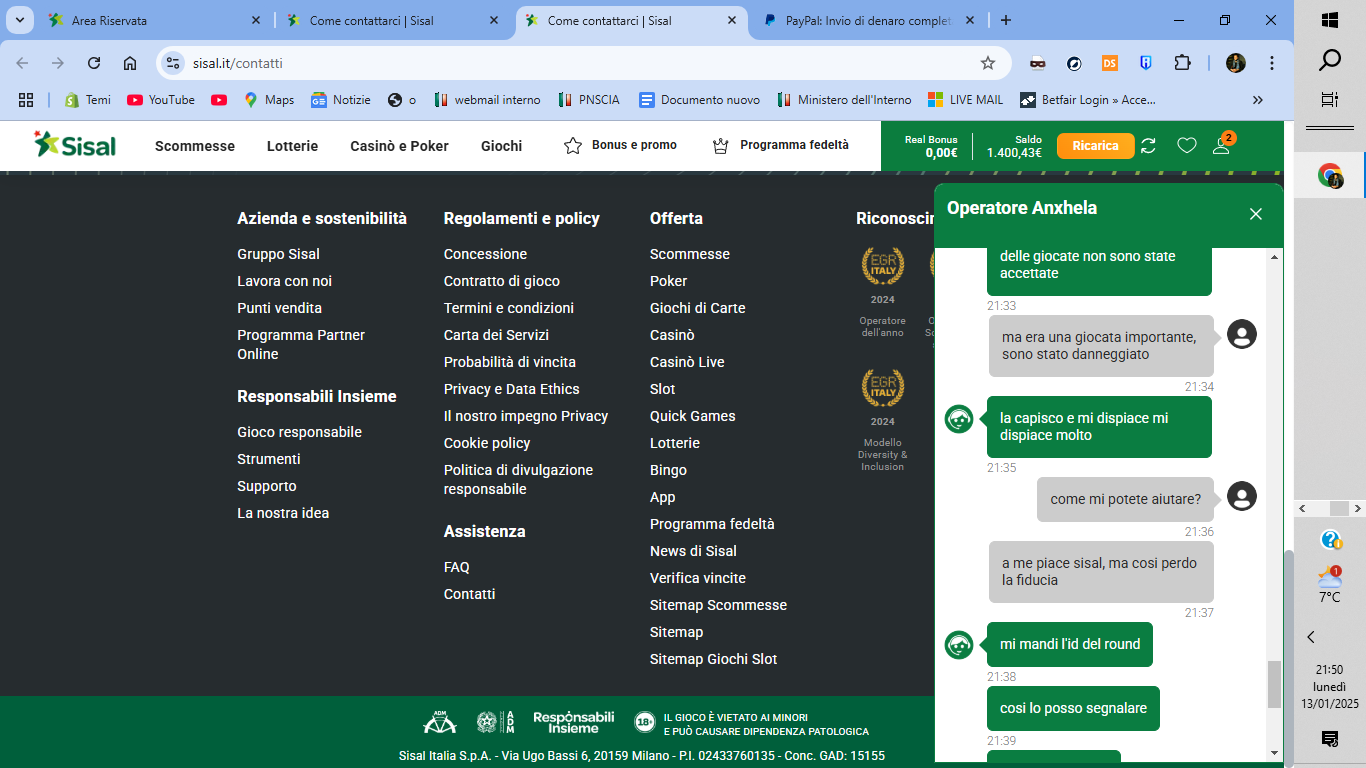This screenshot has height=768, width=1366.
Task: Open Verifica vincite link
Action: [698, 578]
